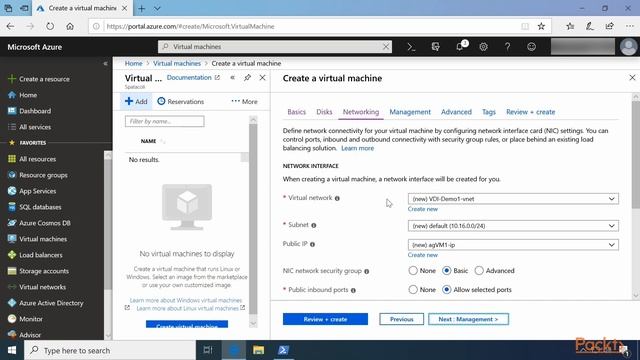Viewport: 640px width, 360px height.
Task: Clear the Virtual machines search text
Action: [386, 47]
